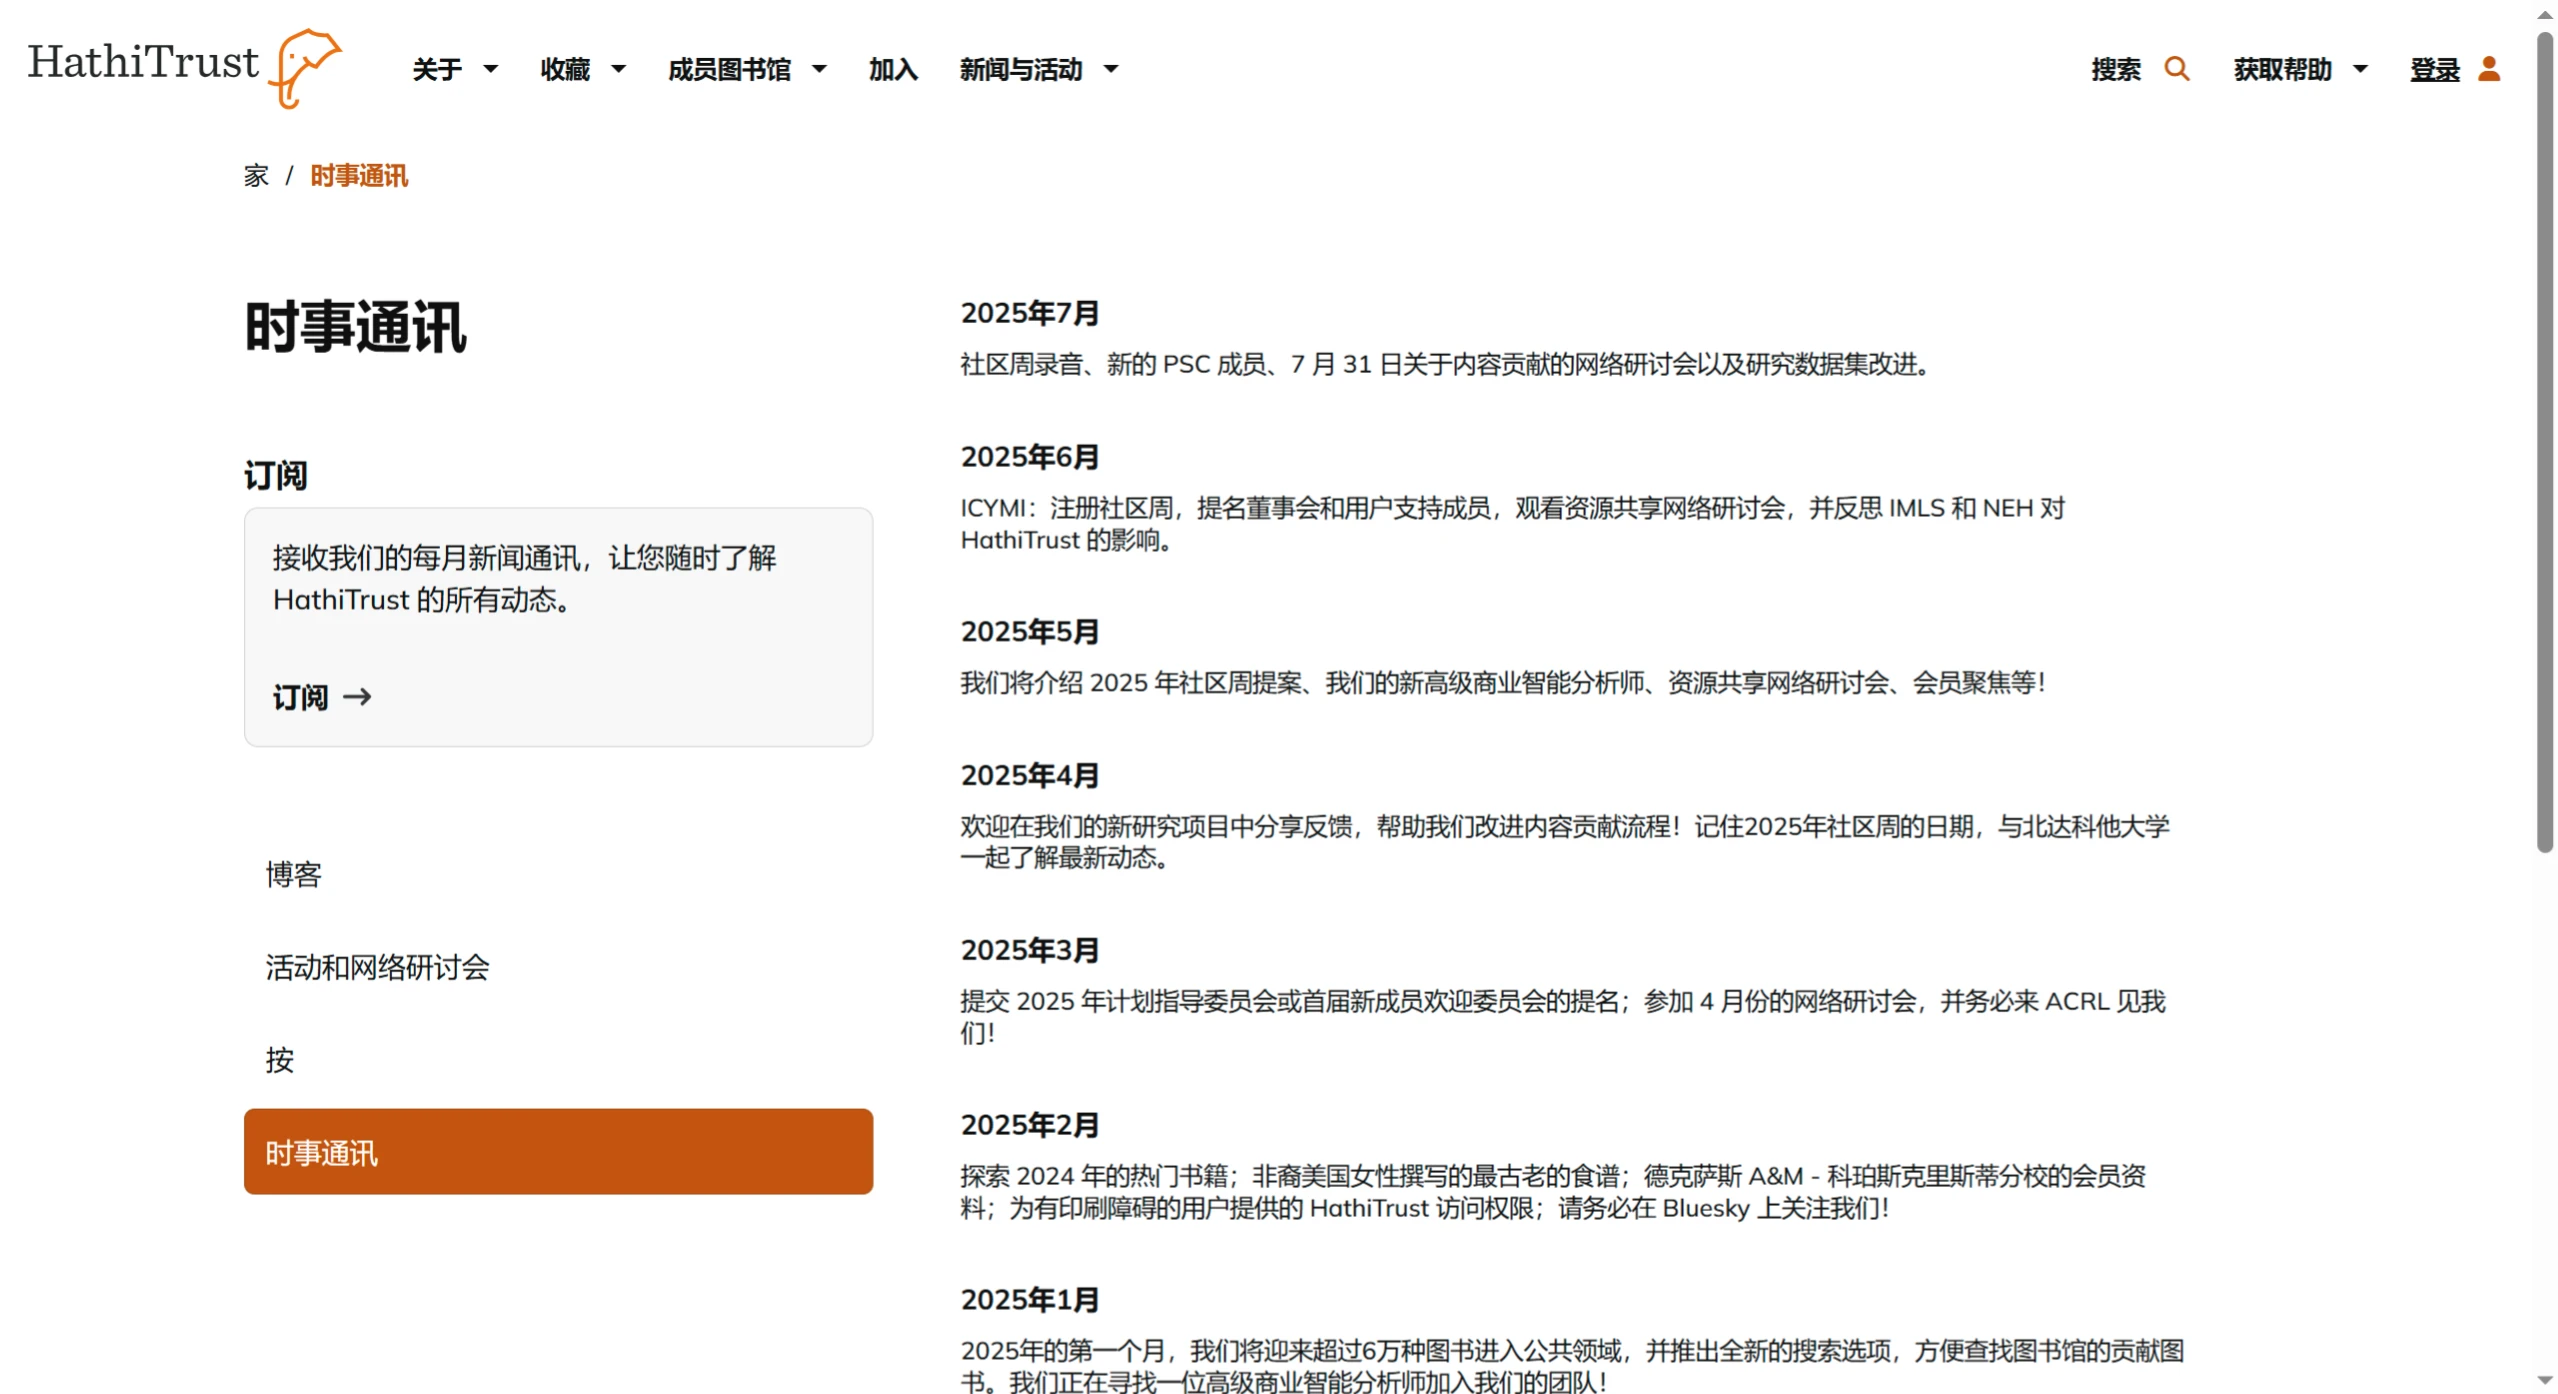Open the 加入 page

click(893, 69)
